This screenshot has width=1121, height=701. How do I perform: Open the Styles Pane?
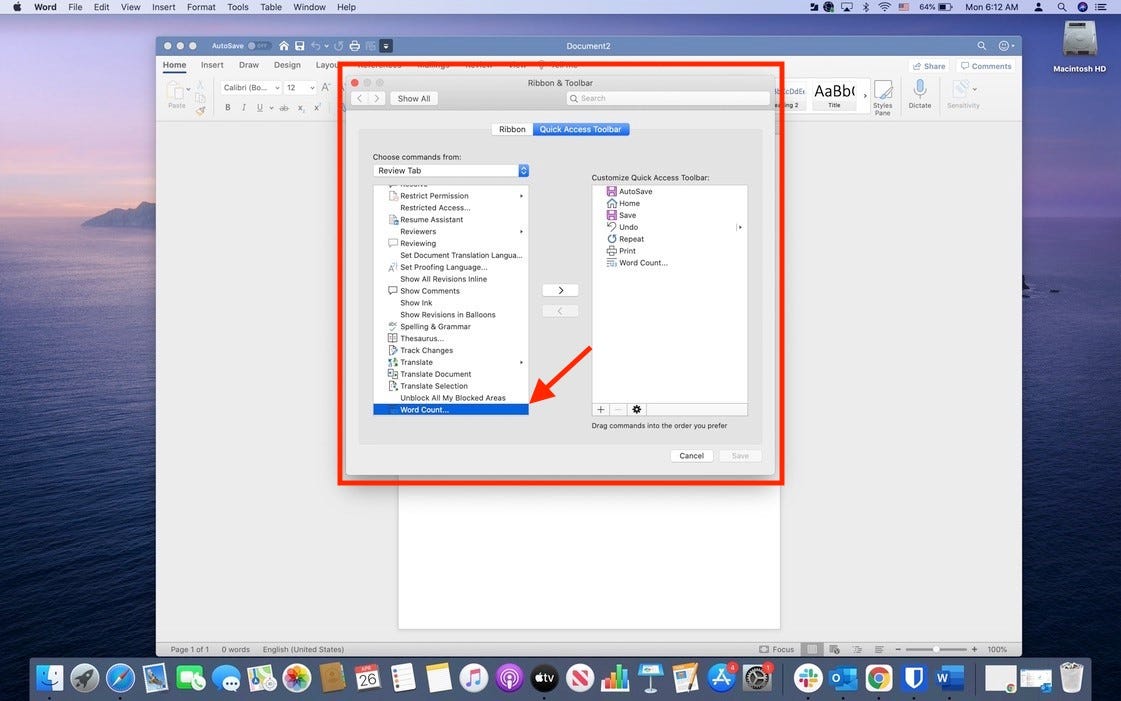[x=883, y=97]
